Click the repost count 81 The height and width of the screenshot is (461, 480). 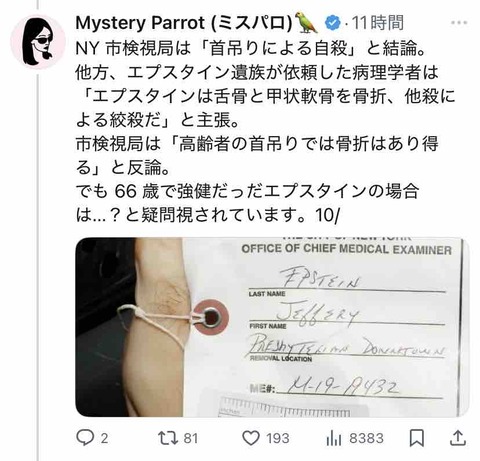[x=191, y=438]
